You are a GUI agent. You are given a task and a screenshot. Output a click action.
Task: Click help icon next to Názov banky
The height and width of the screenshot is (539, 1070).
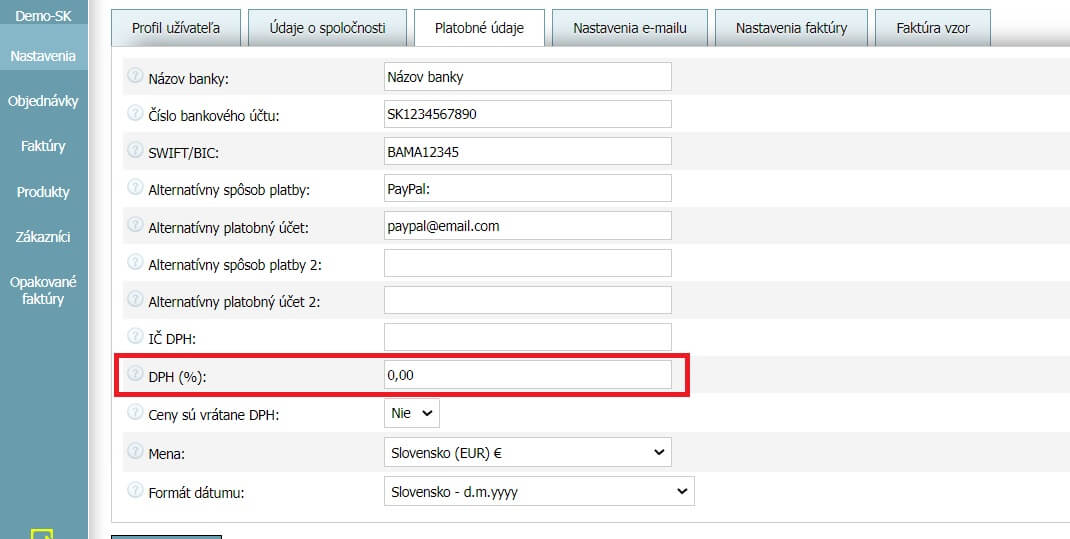coord(135,76)
